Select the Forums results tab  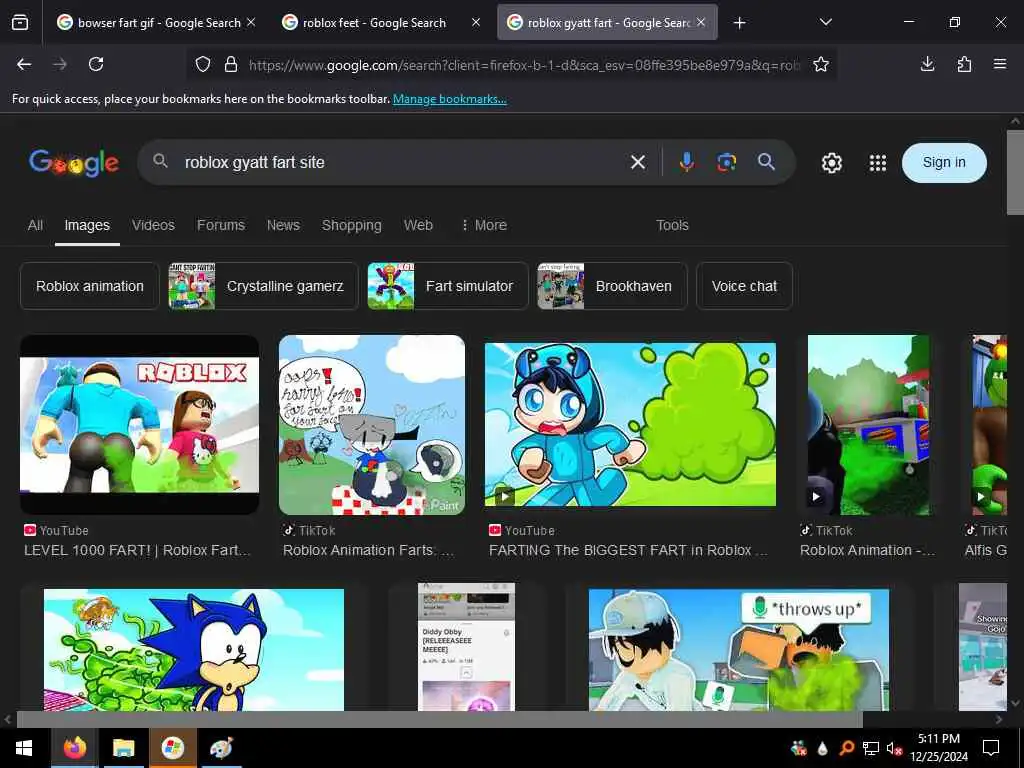point(221,225)
